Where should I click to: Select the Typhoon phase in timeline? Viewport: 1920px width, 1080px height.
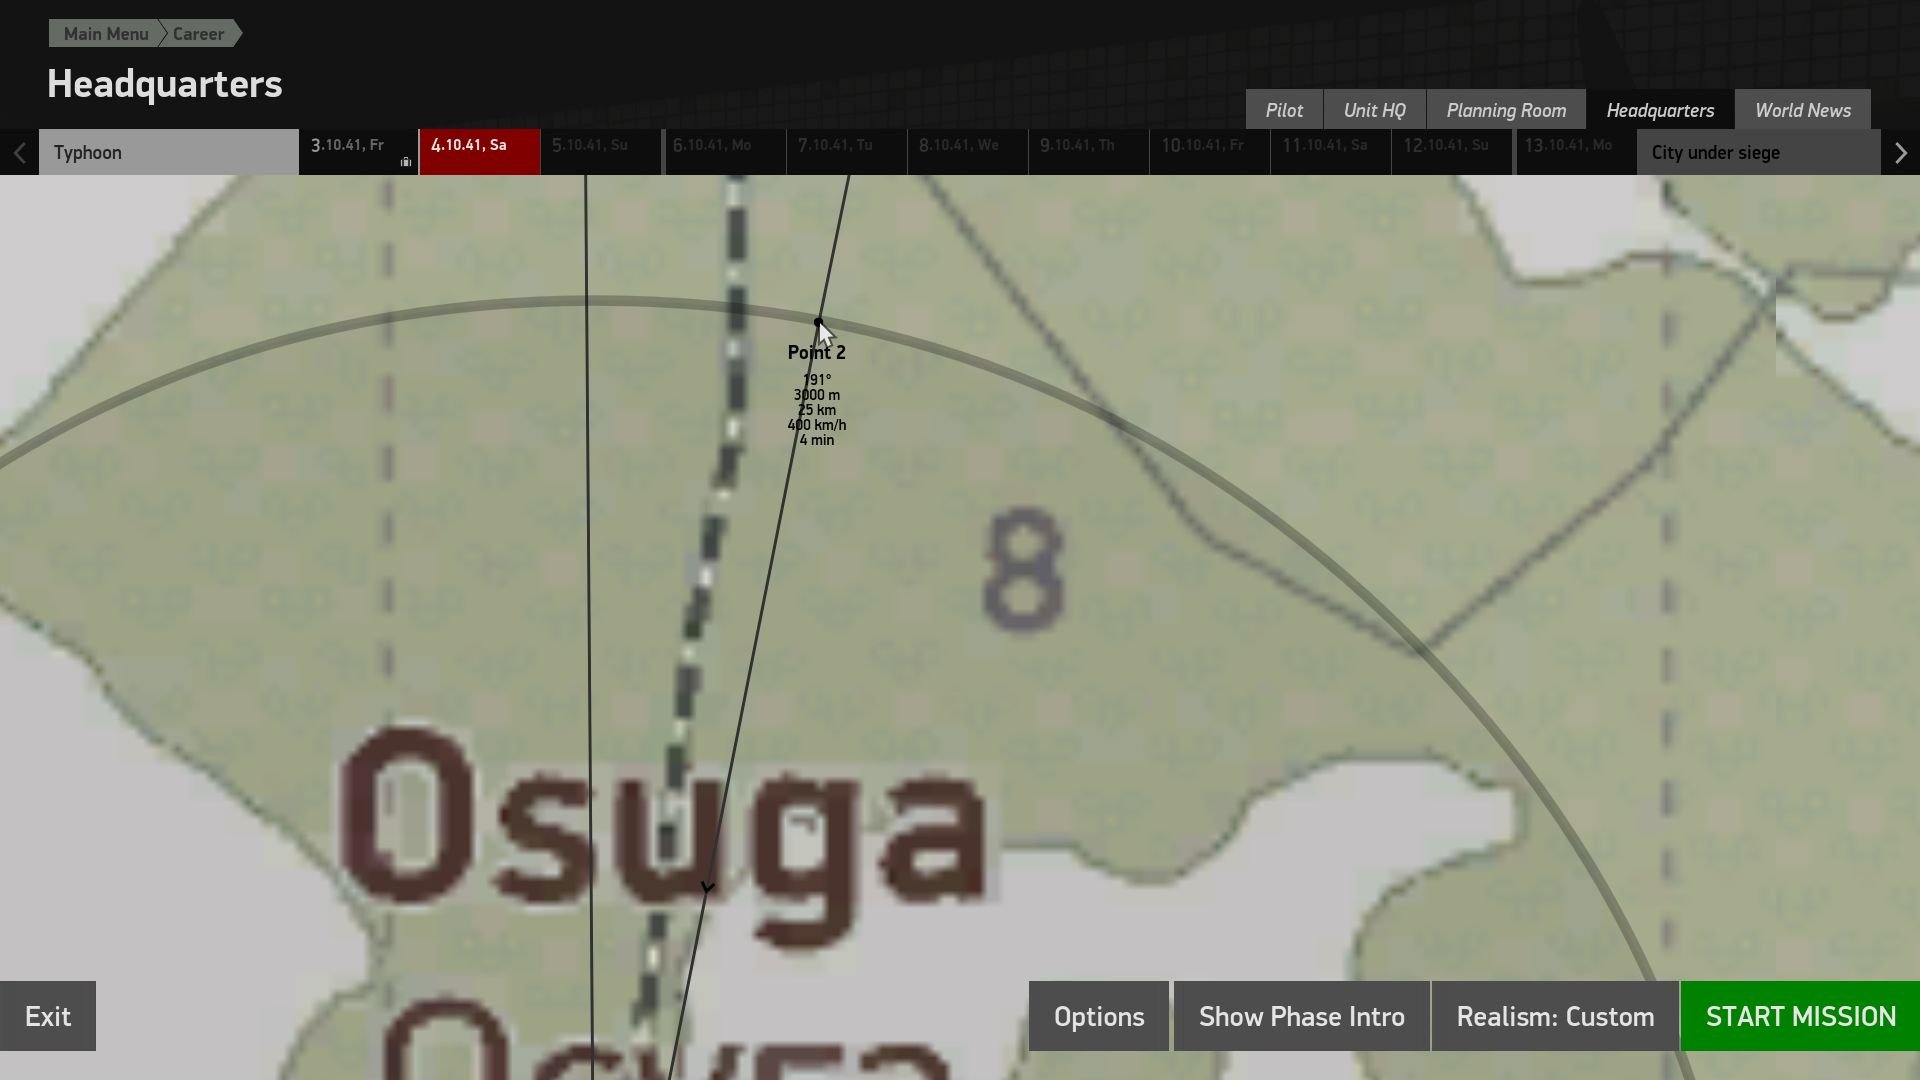coord(169,152)
